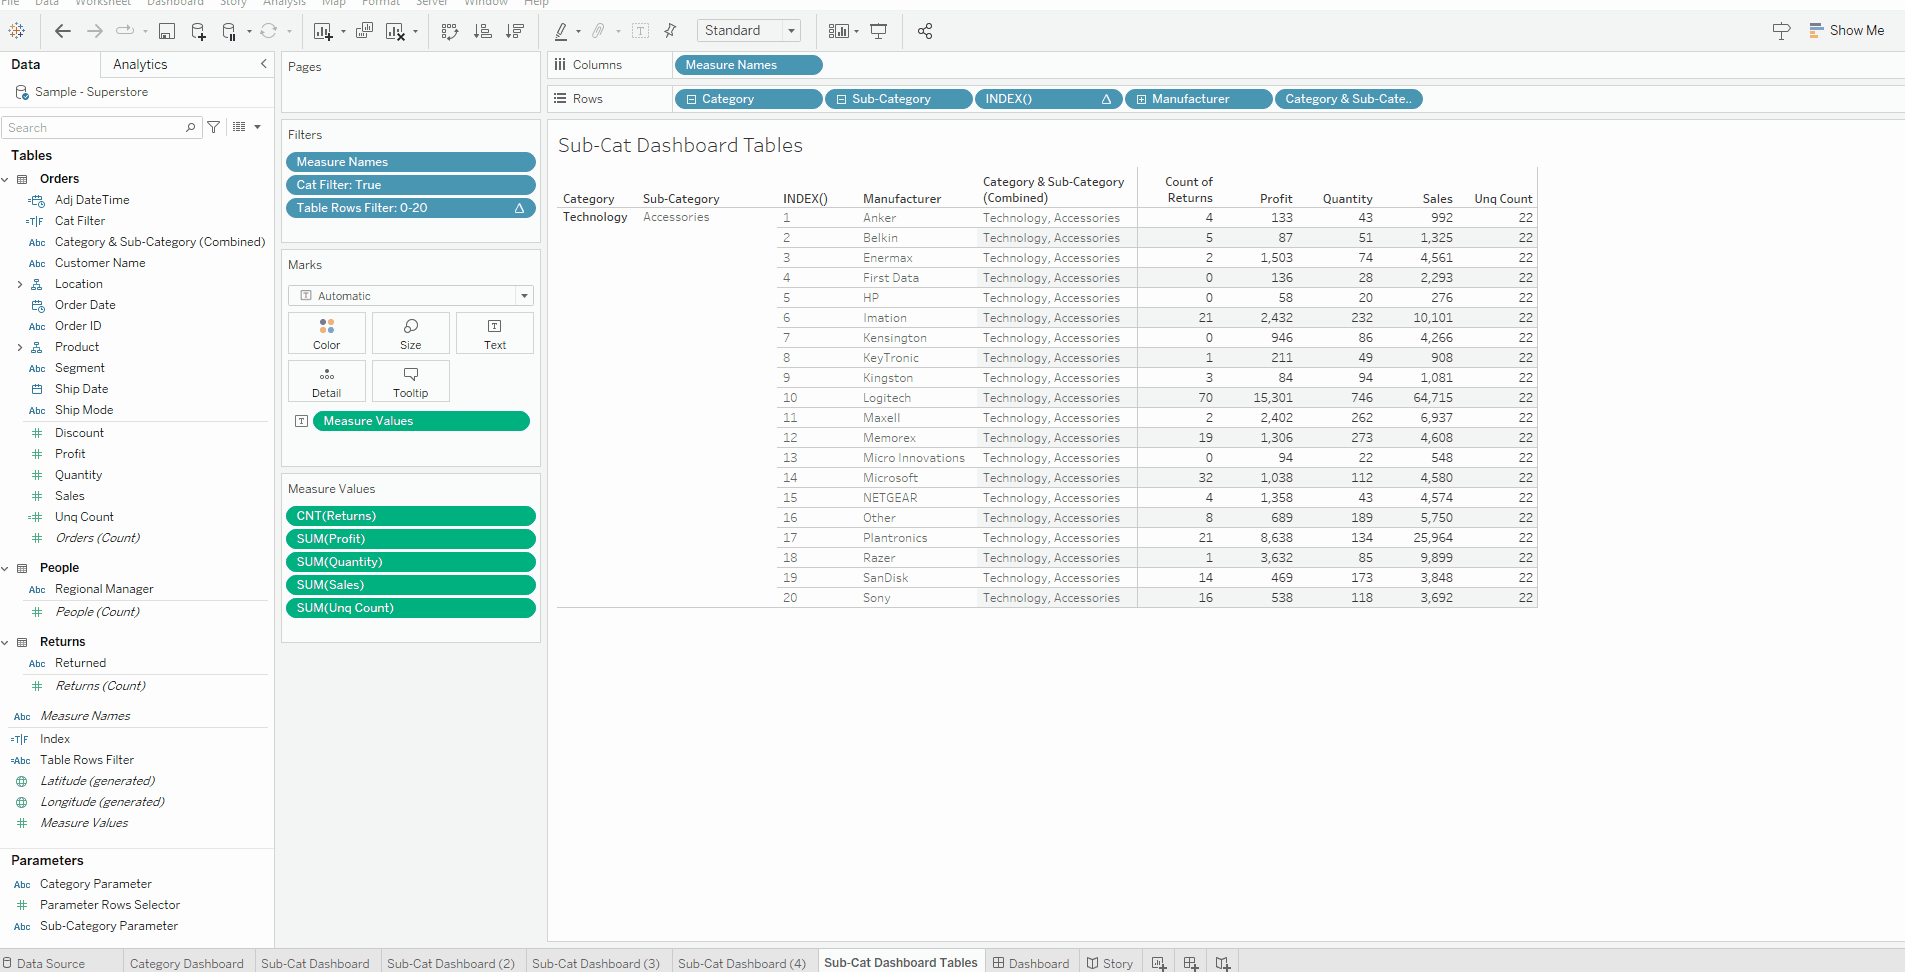The width and height of the screenshot is (1905, 972).
Task: Open the Color shelf on Marks card
Action: point(326,332)
